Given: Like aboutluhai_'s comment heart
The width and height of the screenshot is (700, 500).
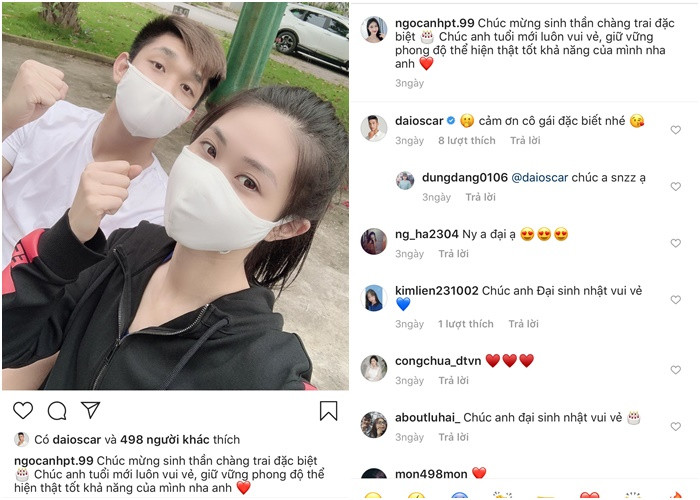Looking at the screenshot, I should coord(675,427).
